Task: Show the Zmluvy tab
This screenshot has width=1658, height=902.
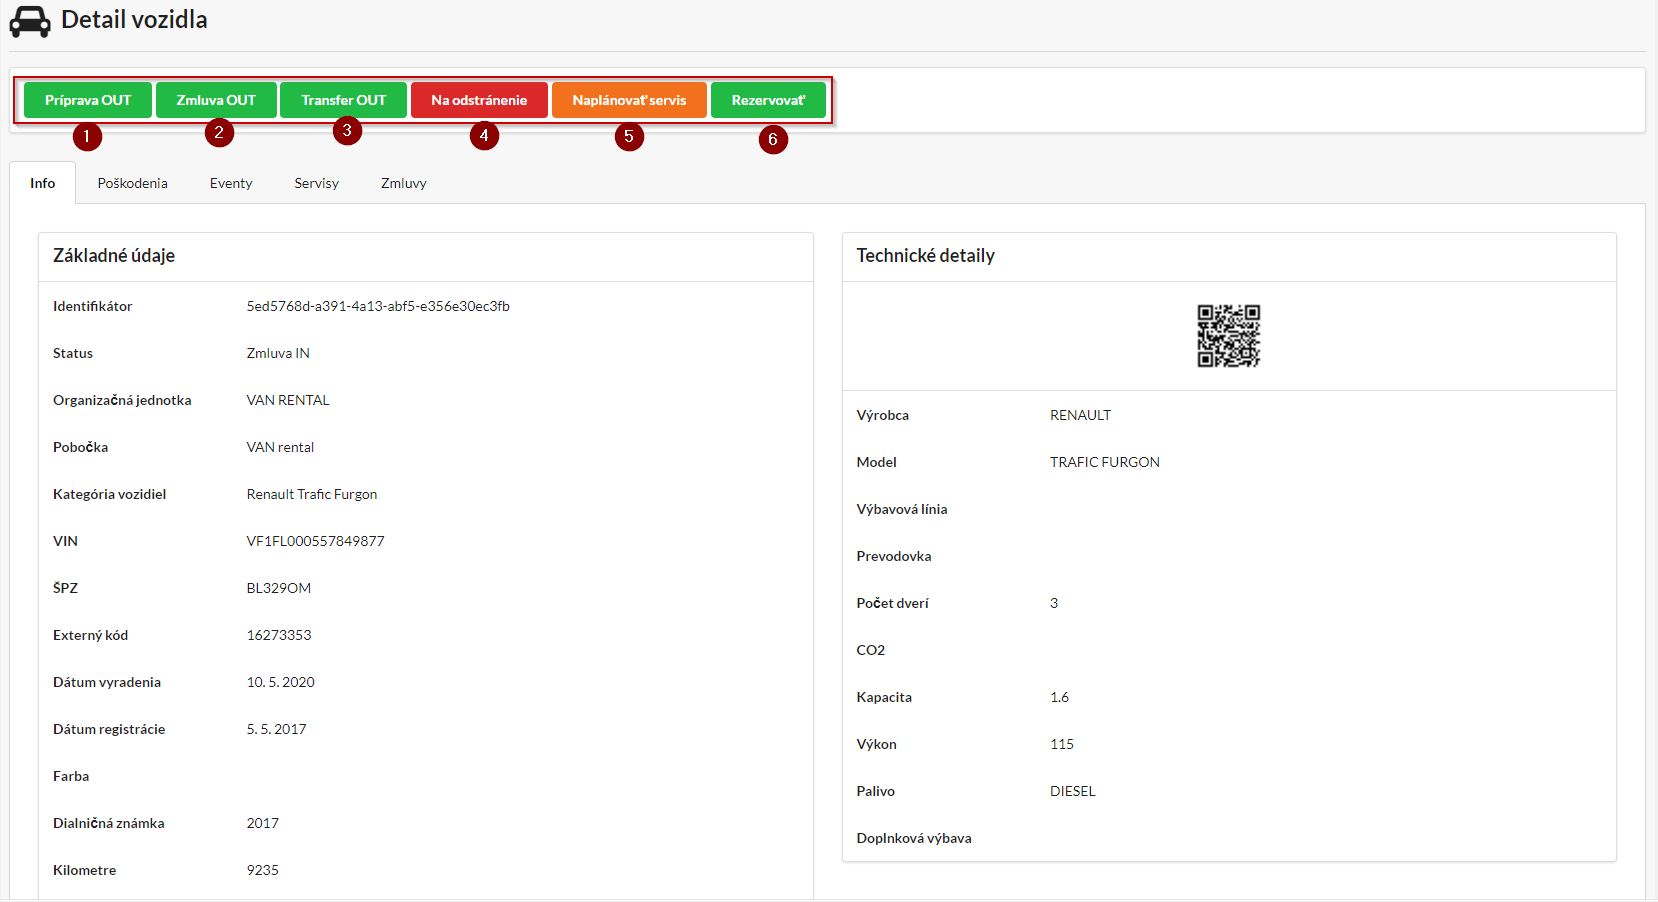Action: (403, 183)
